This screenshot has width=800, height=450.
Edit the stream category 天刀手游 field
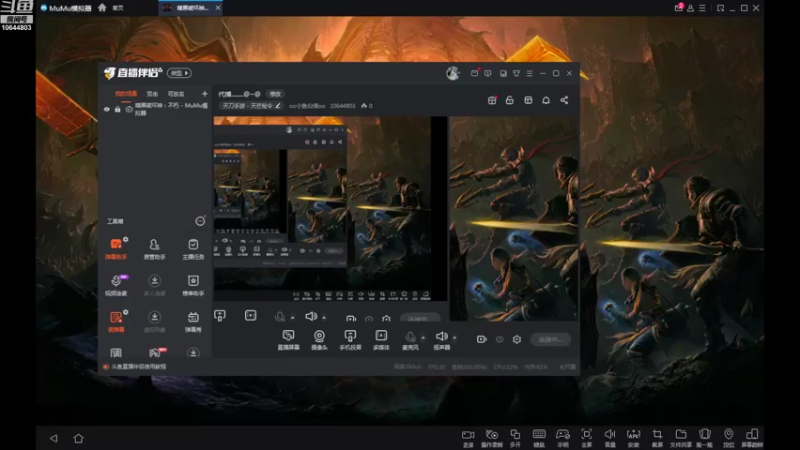coord(251,106)
